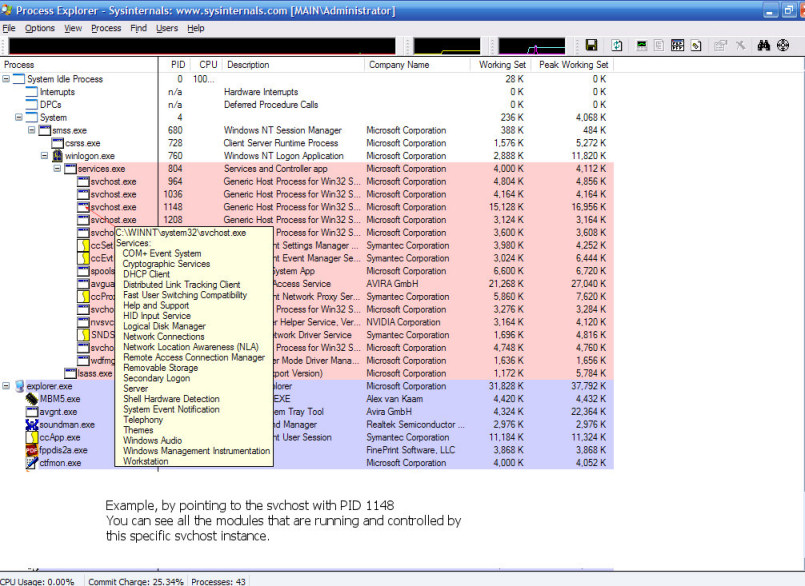Click the binoculars Find toolbar icon
The image size is (805, 586).
click(x=763, y=45)
